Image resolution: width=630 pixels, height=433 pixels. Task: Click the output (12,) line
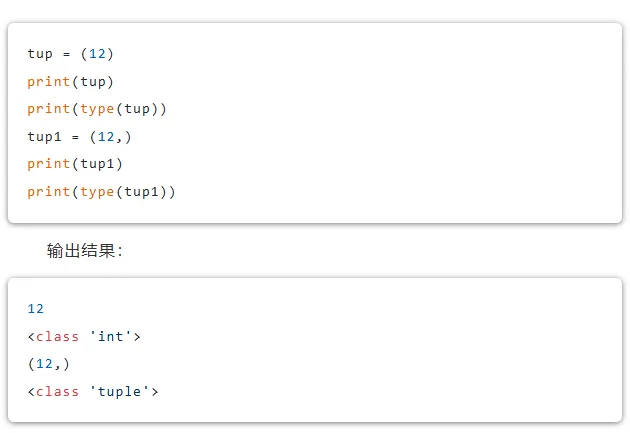pyautogui.click(x=48, y=364)
